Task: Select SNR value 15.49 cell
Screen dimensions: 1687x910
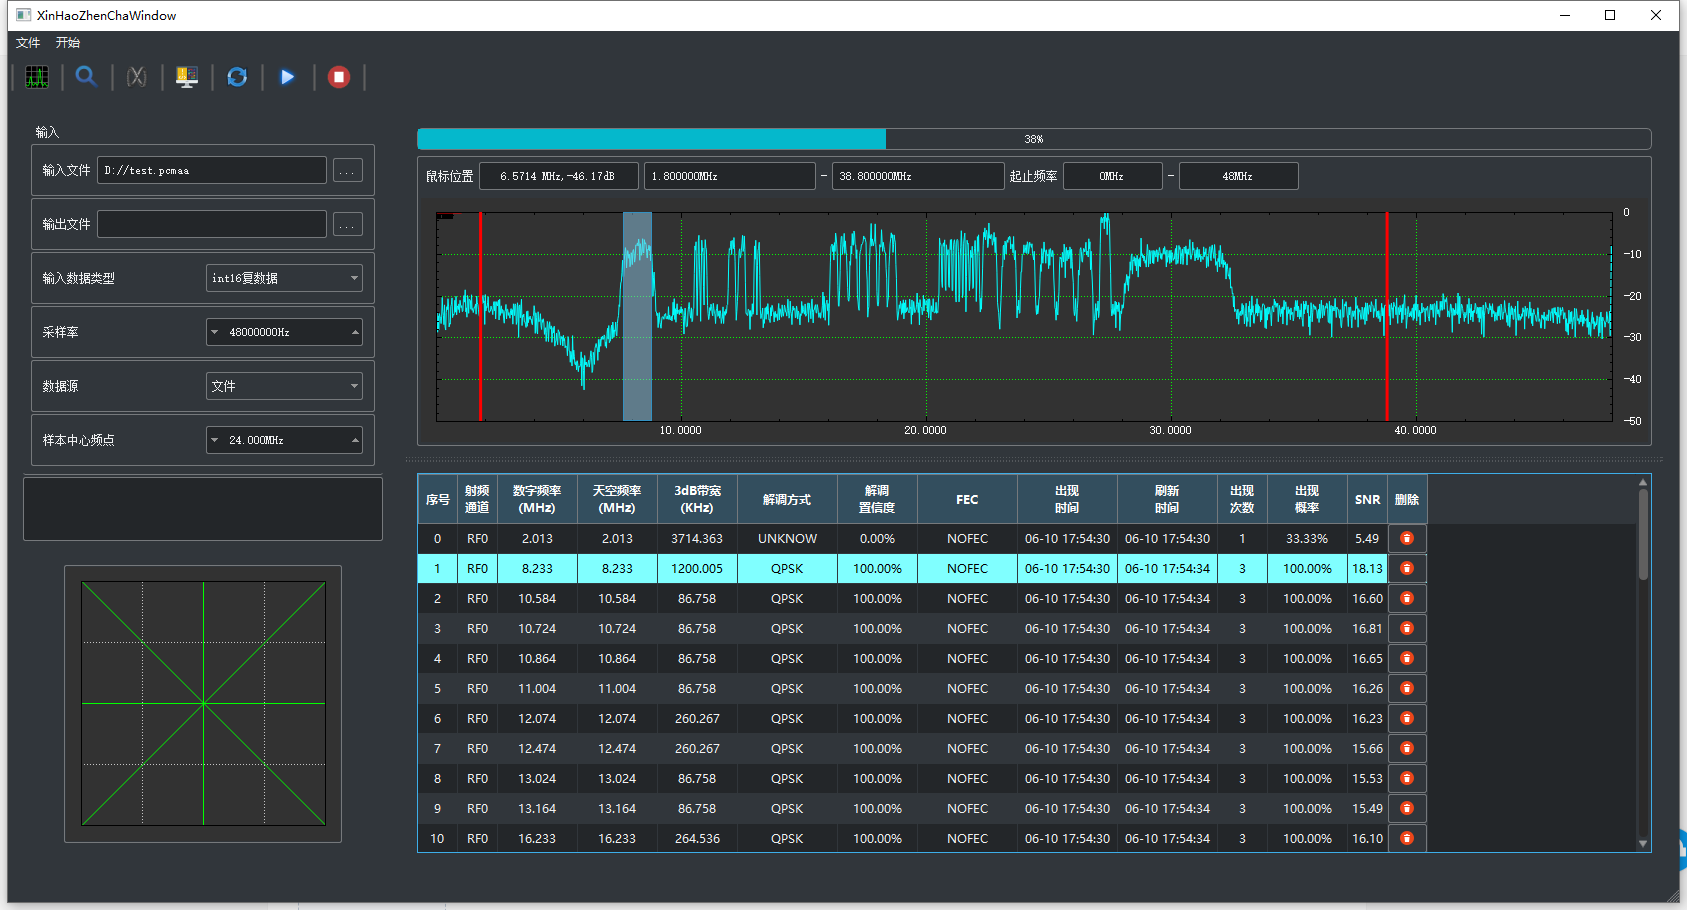Action: 1367,808
